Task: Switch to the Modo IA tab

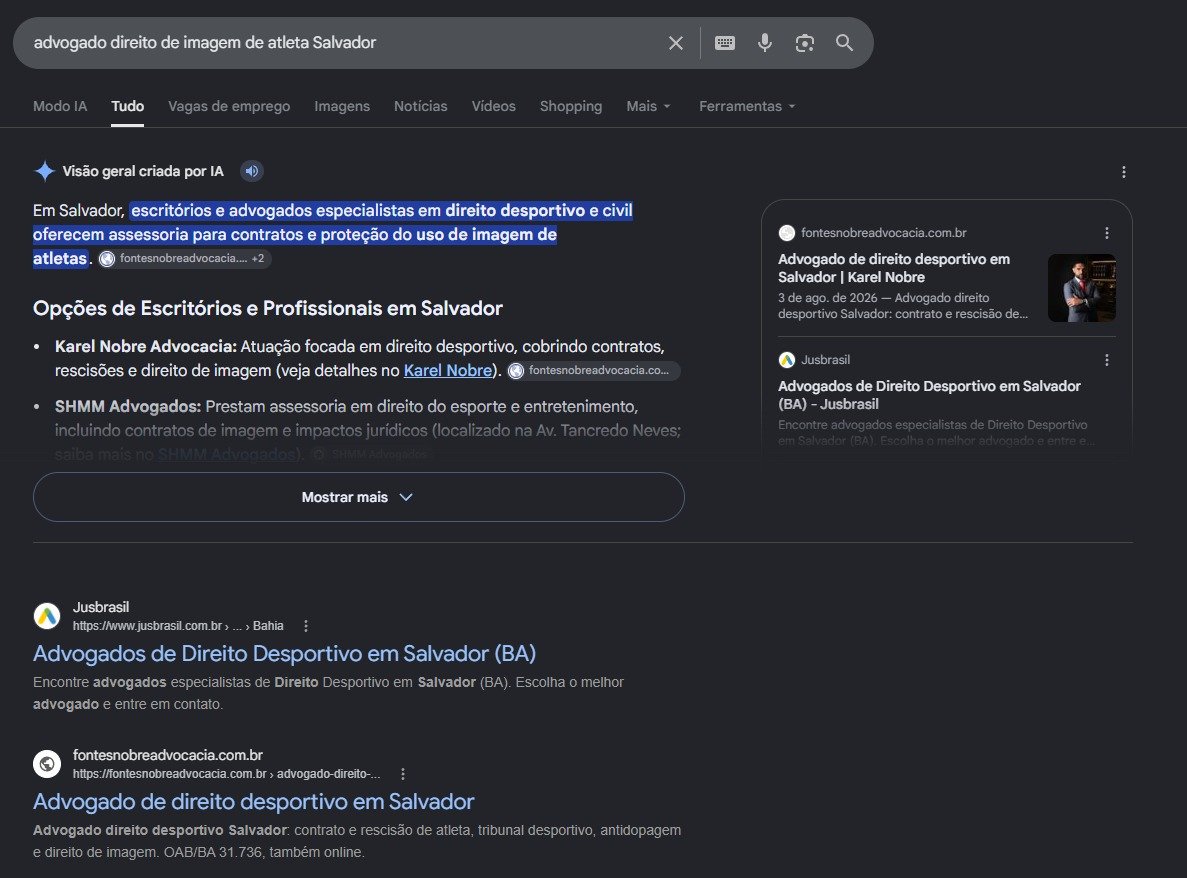Action: tap(60, 106)
